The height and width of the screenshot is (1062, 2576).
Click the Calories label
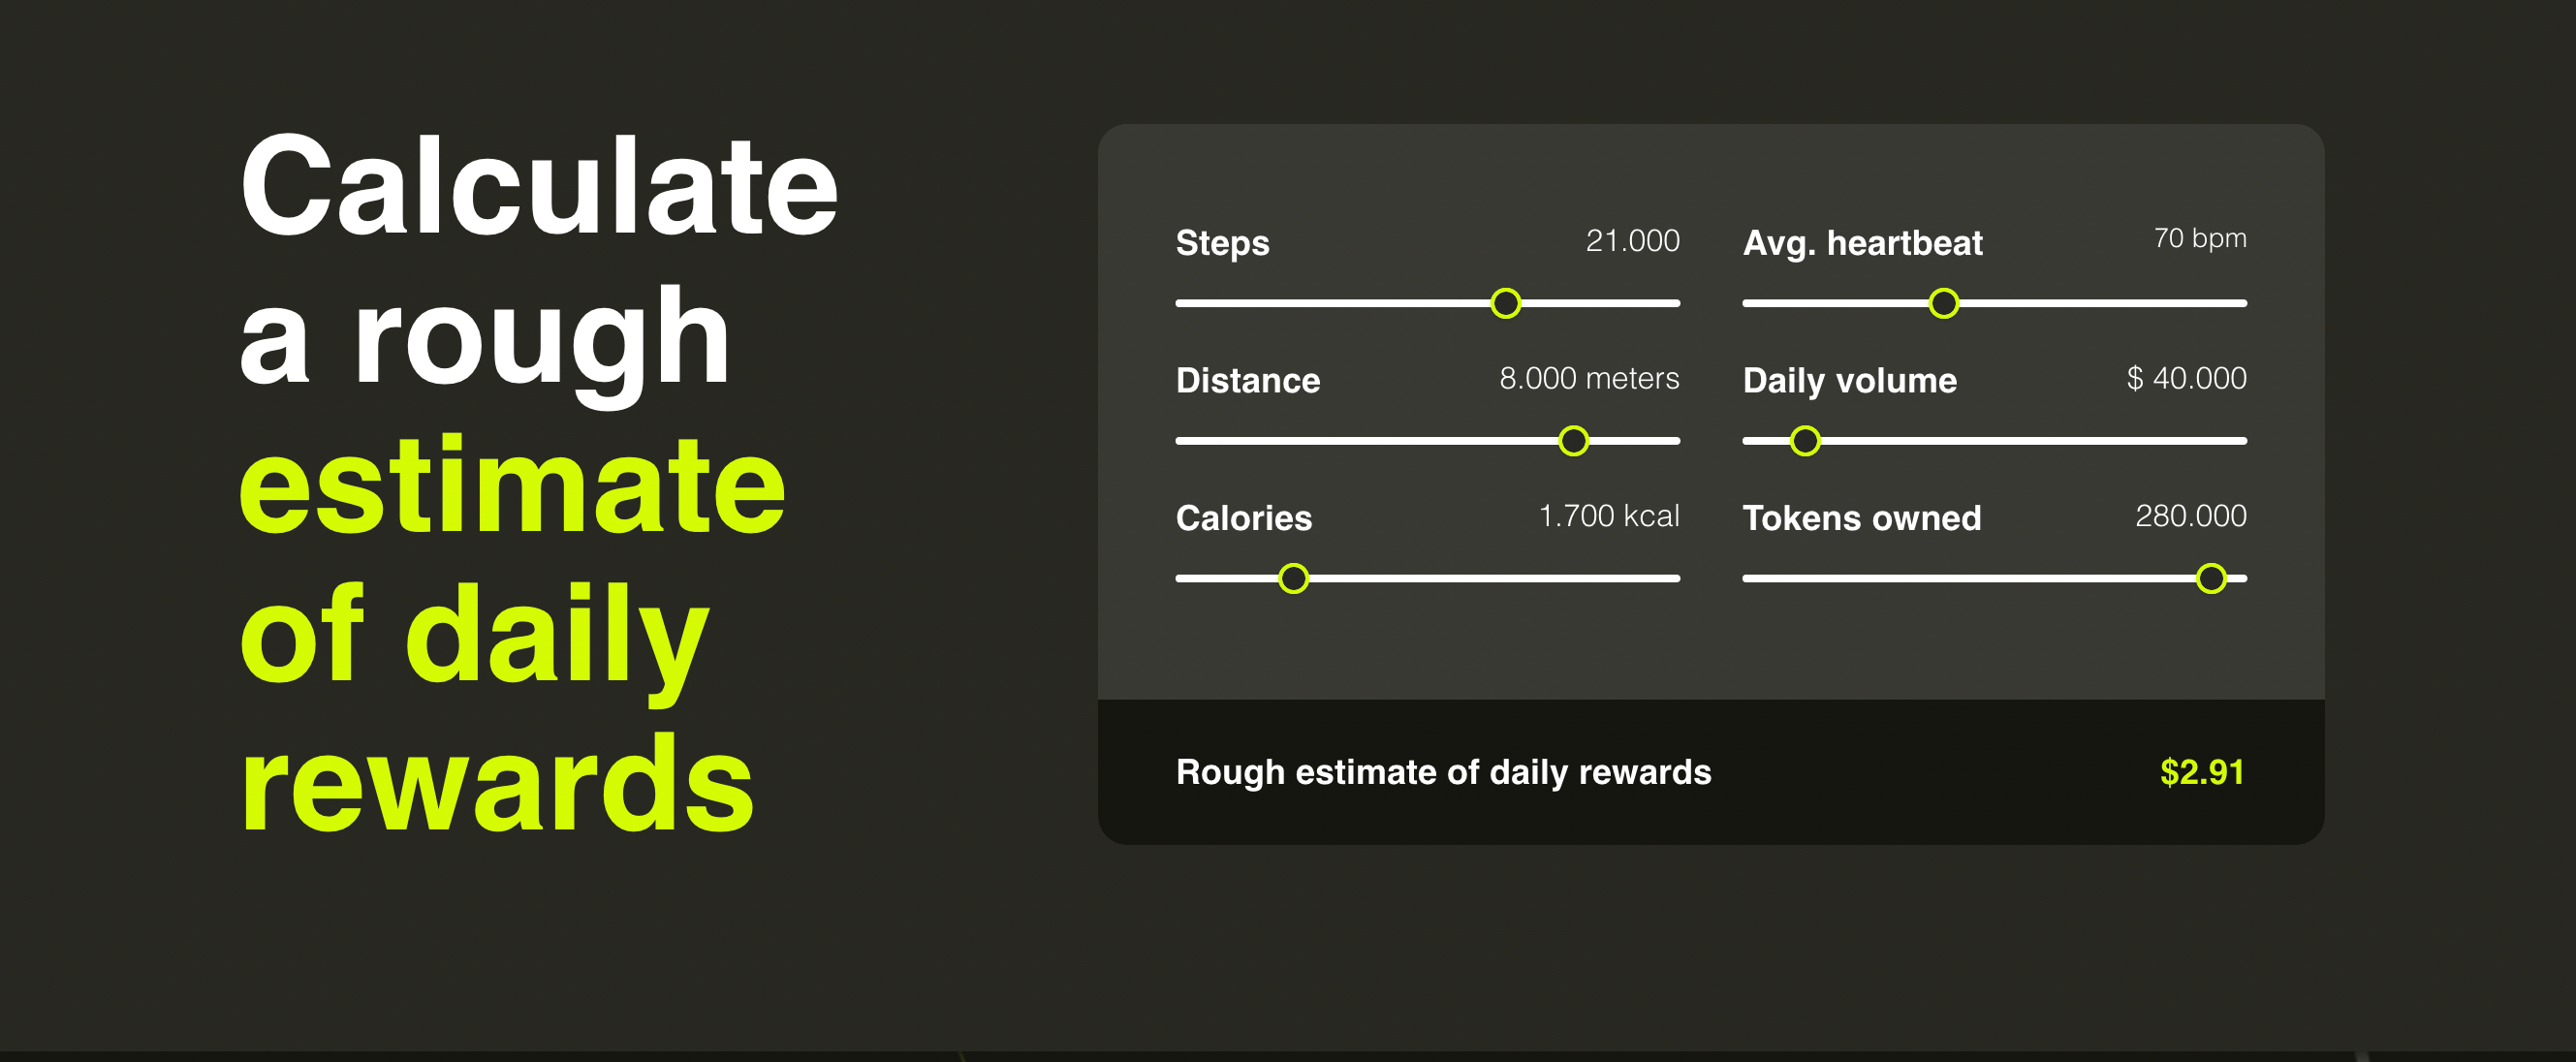click(x=1243, y=518)
